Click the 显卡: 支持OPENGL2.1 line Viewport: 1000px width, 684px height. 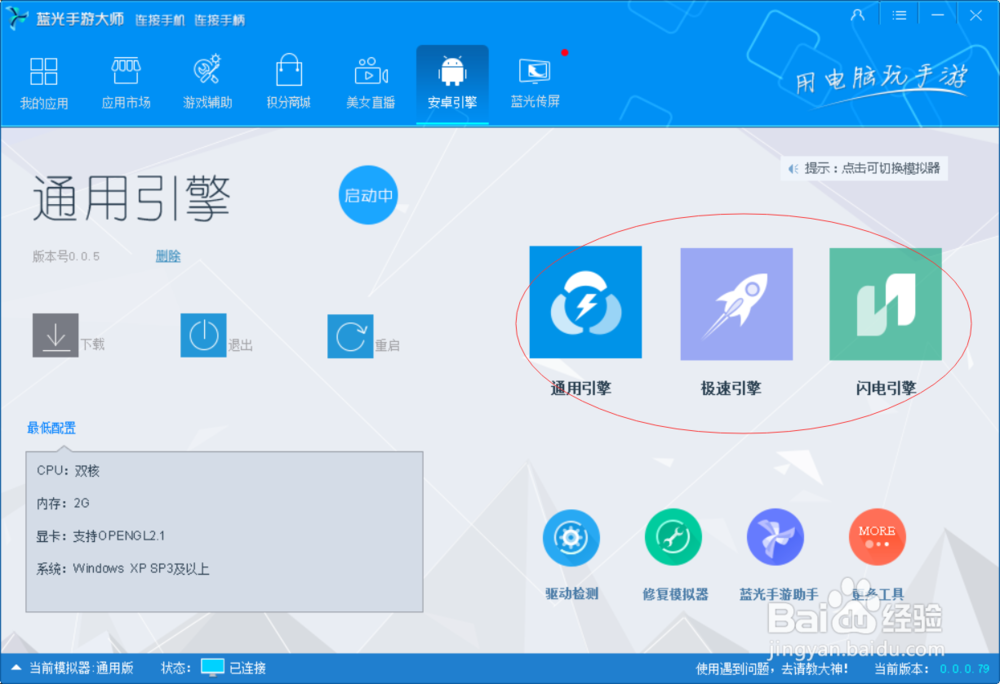[101, 535]
